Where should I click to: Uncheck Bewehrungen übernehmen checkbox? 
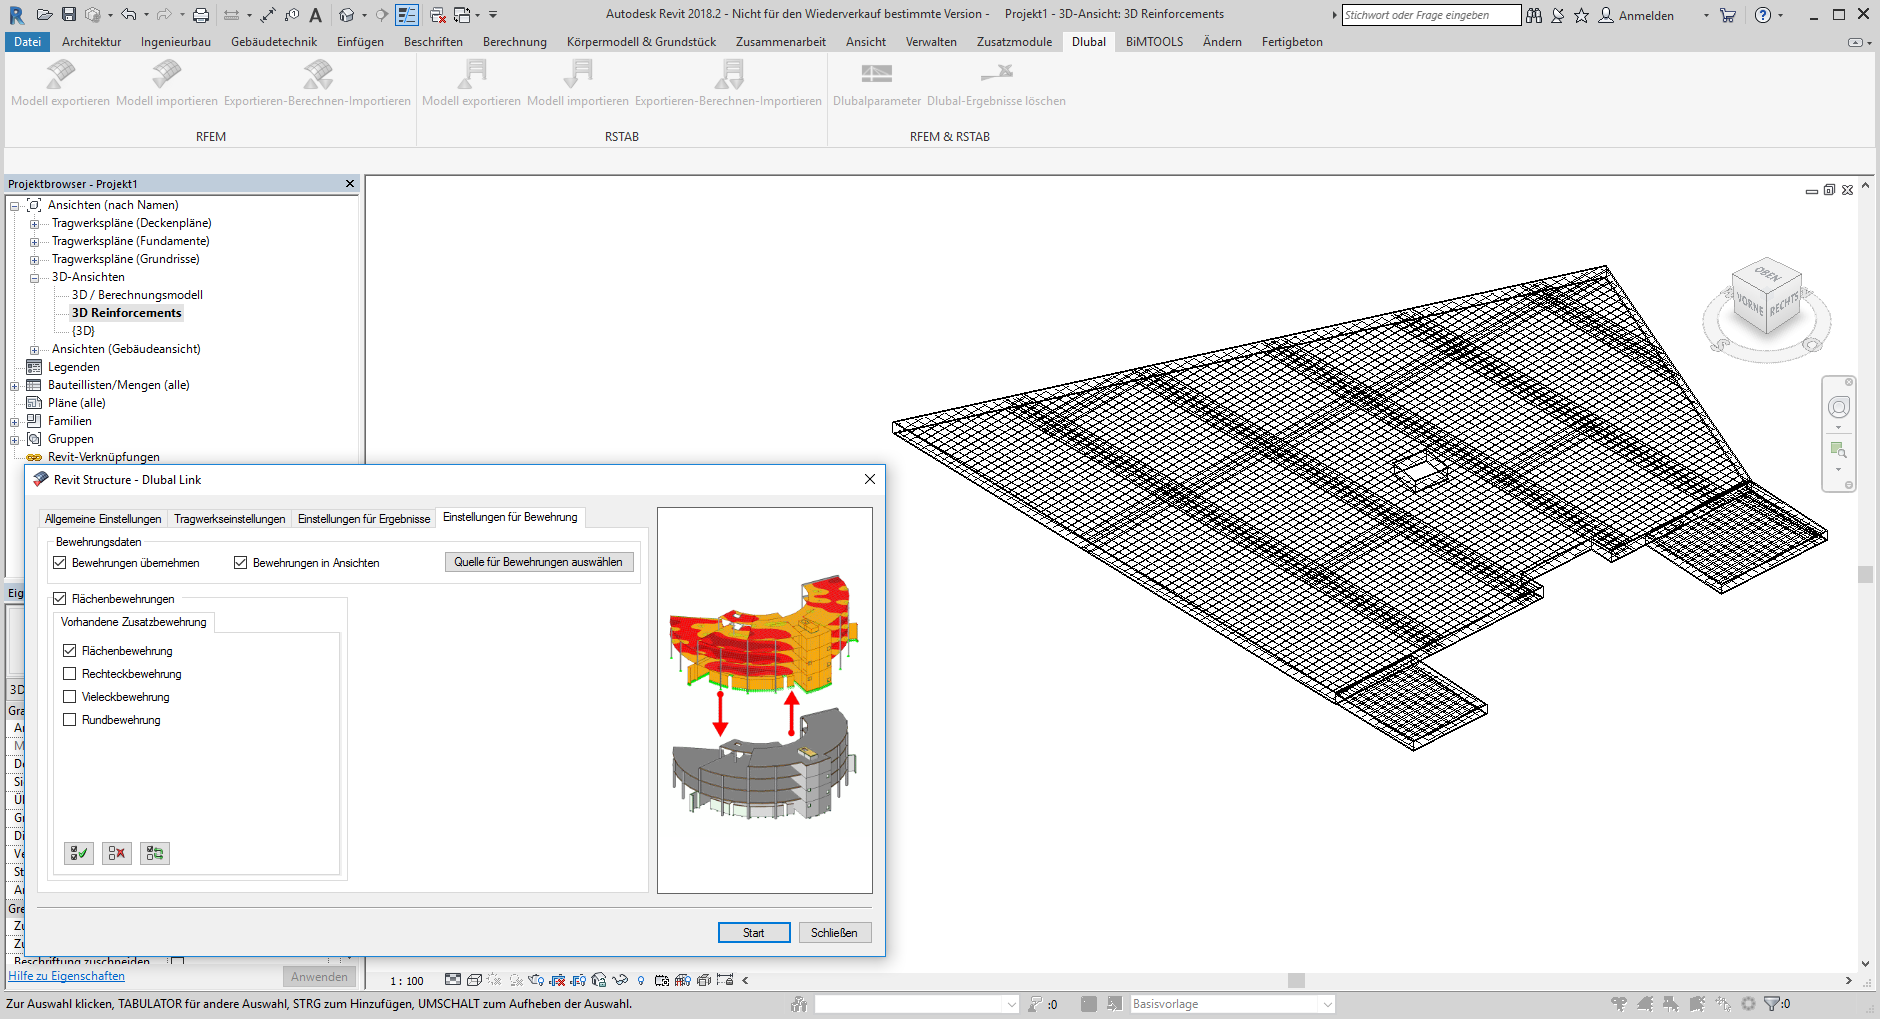pyautogui.click(x=60, y=563)
